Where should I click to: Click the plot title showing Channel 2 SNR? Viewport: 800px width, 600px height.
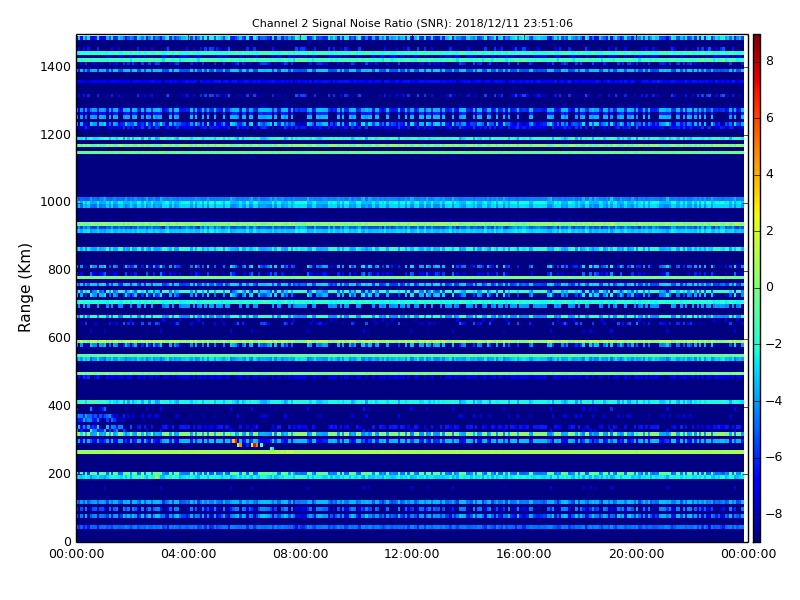[x=412, y=23]
